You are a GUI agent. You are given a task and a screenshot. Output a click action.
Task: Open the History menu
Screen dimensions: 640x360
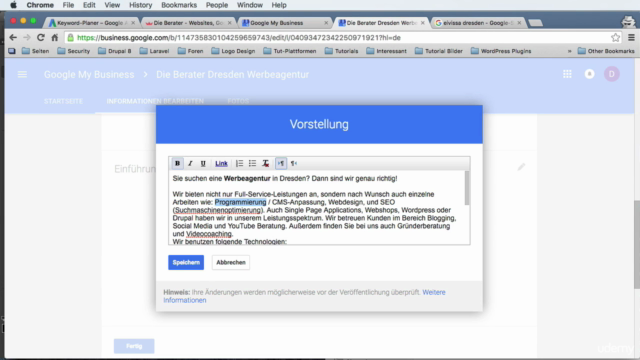(140, 5)
